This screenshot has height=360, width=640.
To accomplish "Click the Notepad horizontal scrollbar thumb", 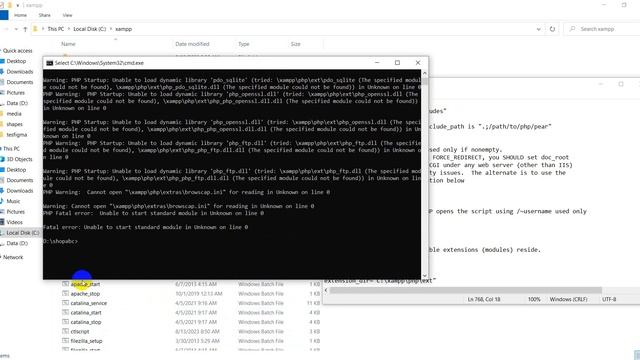I will (465, 290).
